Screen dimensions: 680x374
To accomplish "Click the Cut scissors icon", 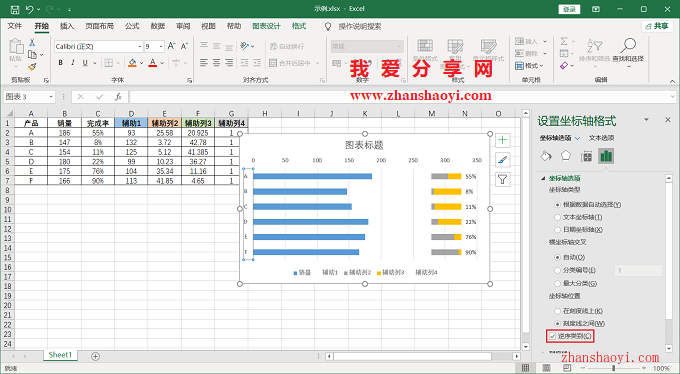I will point(32,43).
